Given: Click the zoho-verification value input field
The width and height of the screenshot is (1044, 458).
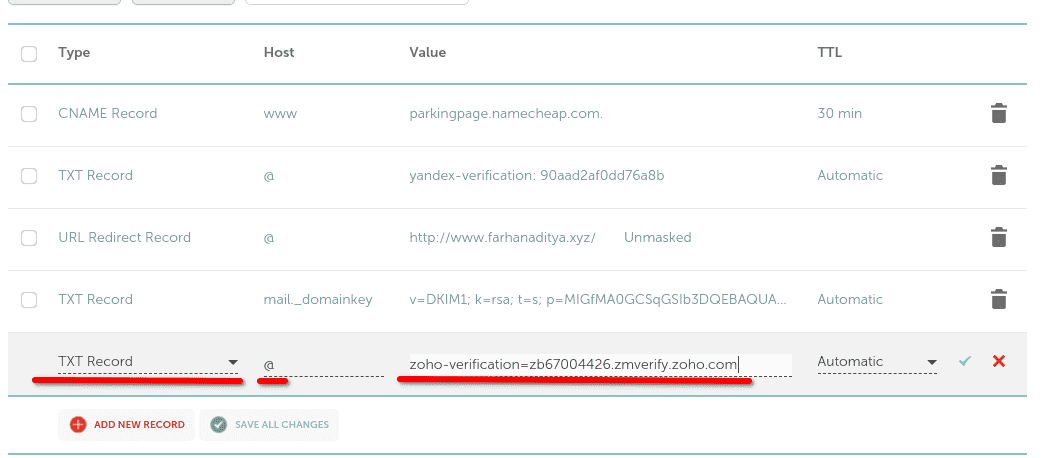Looking at the screenshot, I should (x=601, y=365).
